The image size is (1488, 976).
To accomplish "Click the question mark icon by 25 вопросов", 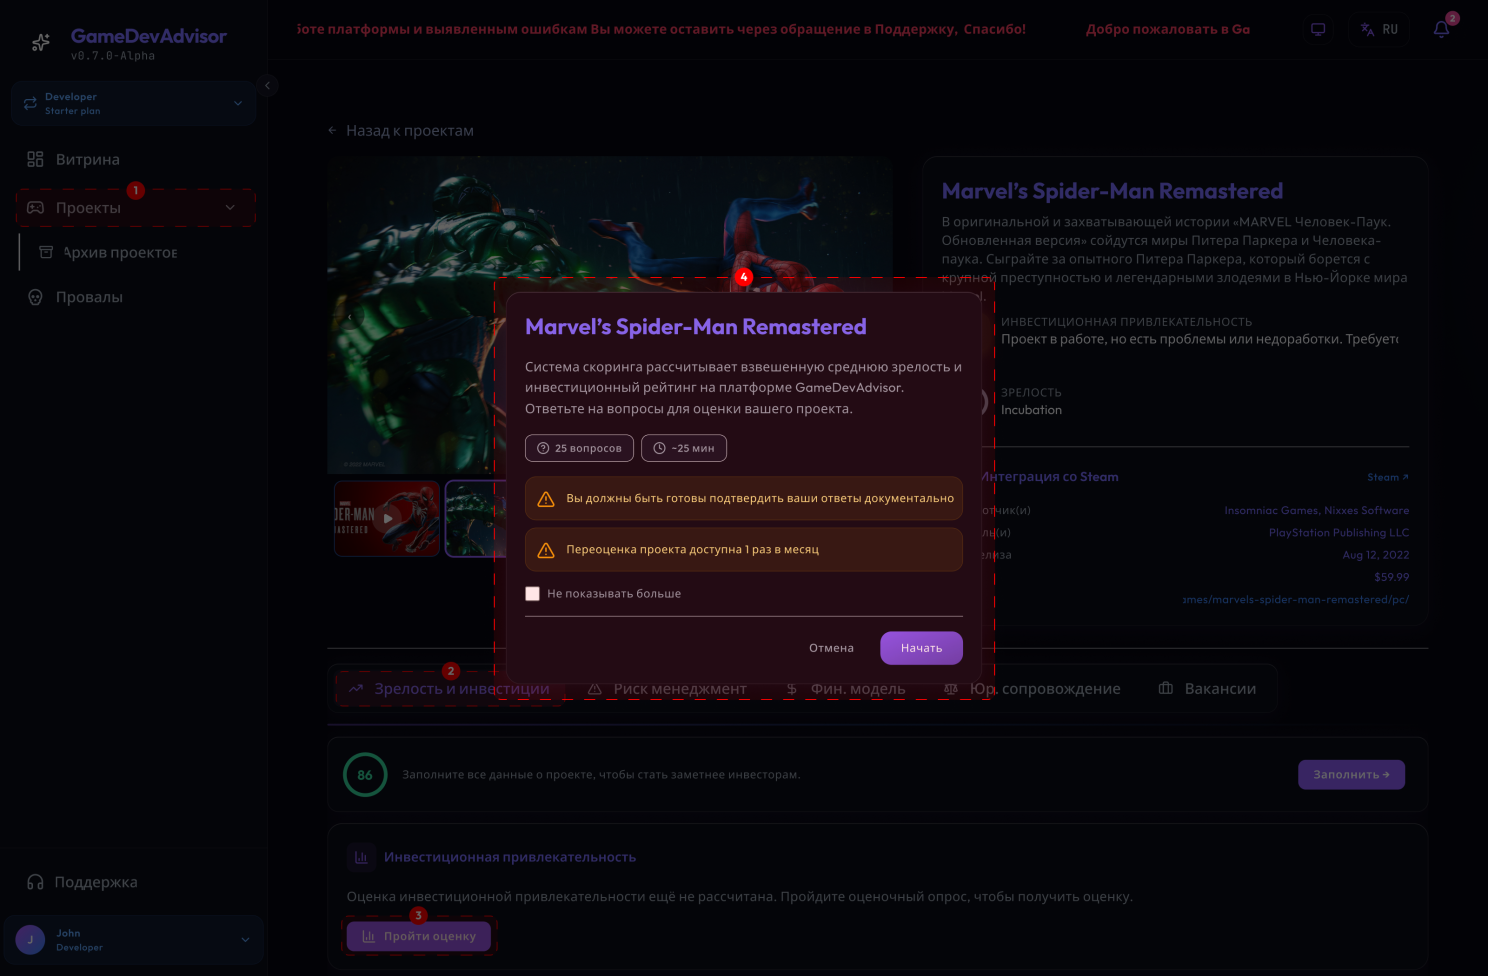I will (x=543, y=448).
